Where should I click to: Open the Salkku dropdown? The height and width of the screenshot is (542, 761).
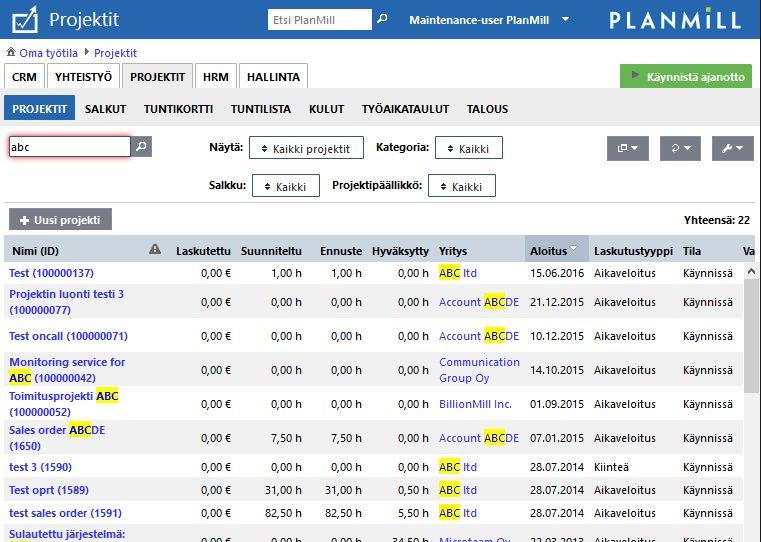click(x=286, y=186)
